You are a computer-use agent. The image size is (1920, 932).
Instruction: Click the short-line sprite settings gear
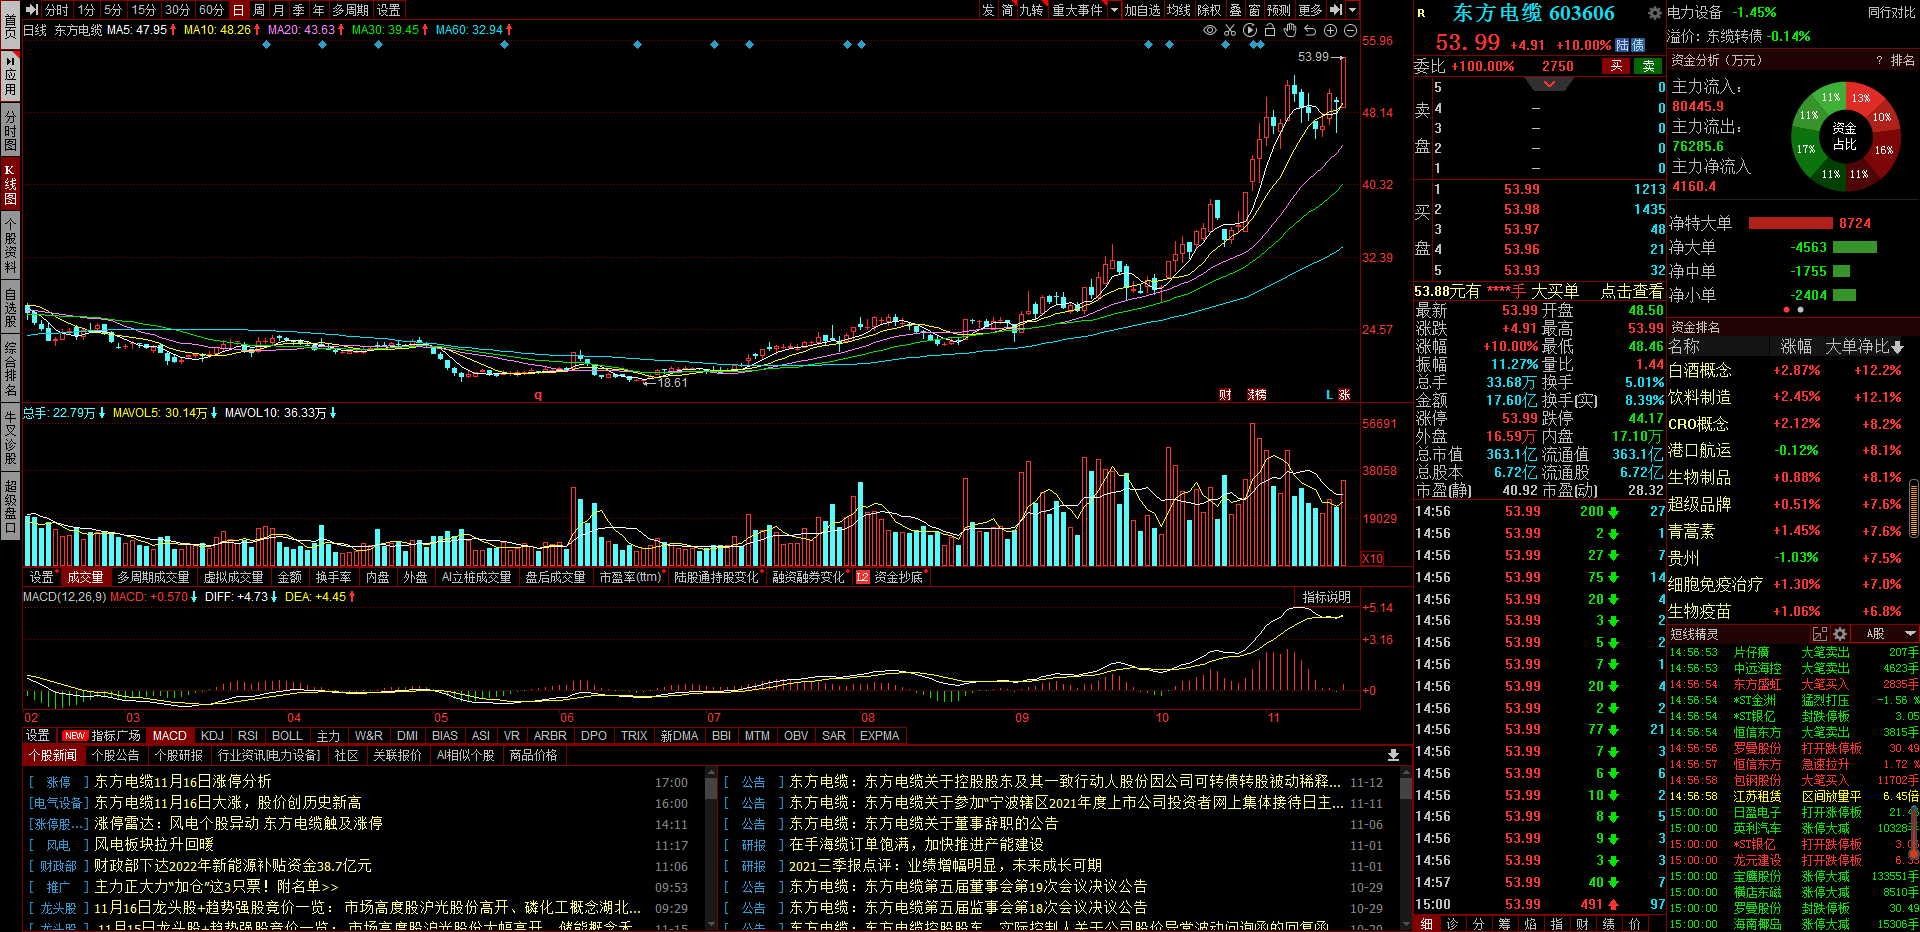[x=1840, y=634]
